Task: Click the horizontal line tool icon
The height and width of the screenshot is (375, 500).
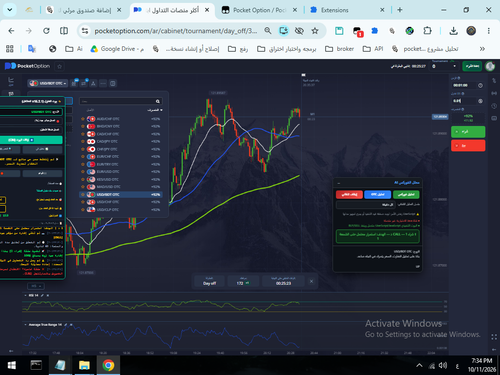Action: click(103, 83)
